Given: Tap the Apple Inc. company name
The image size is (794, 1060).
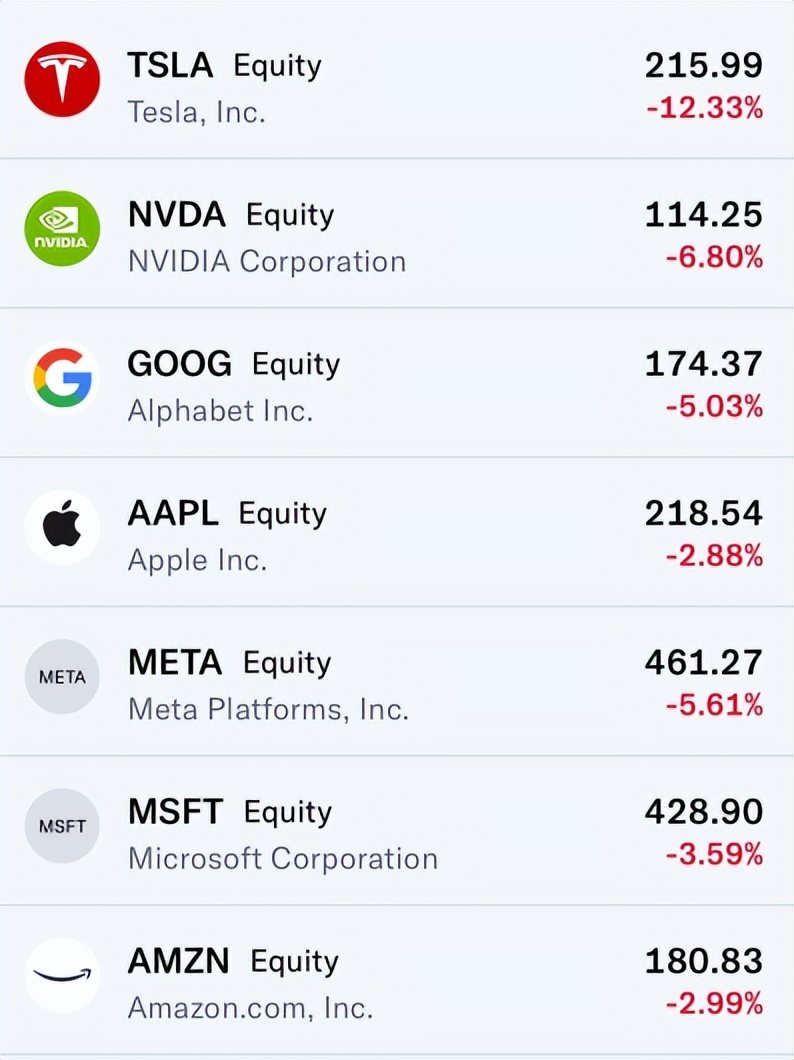Looking at the screenshot, I should [197, 560].
